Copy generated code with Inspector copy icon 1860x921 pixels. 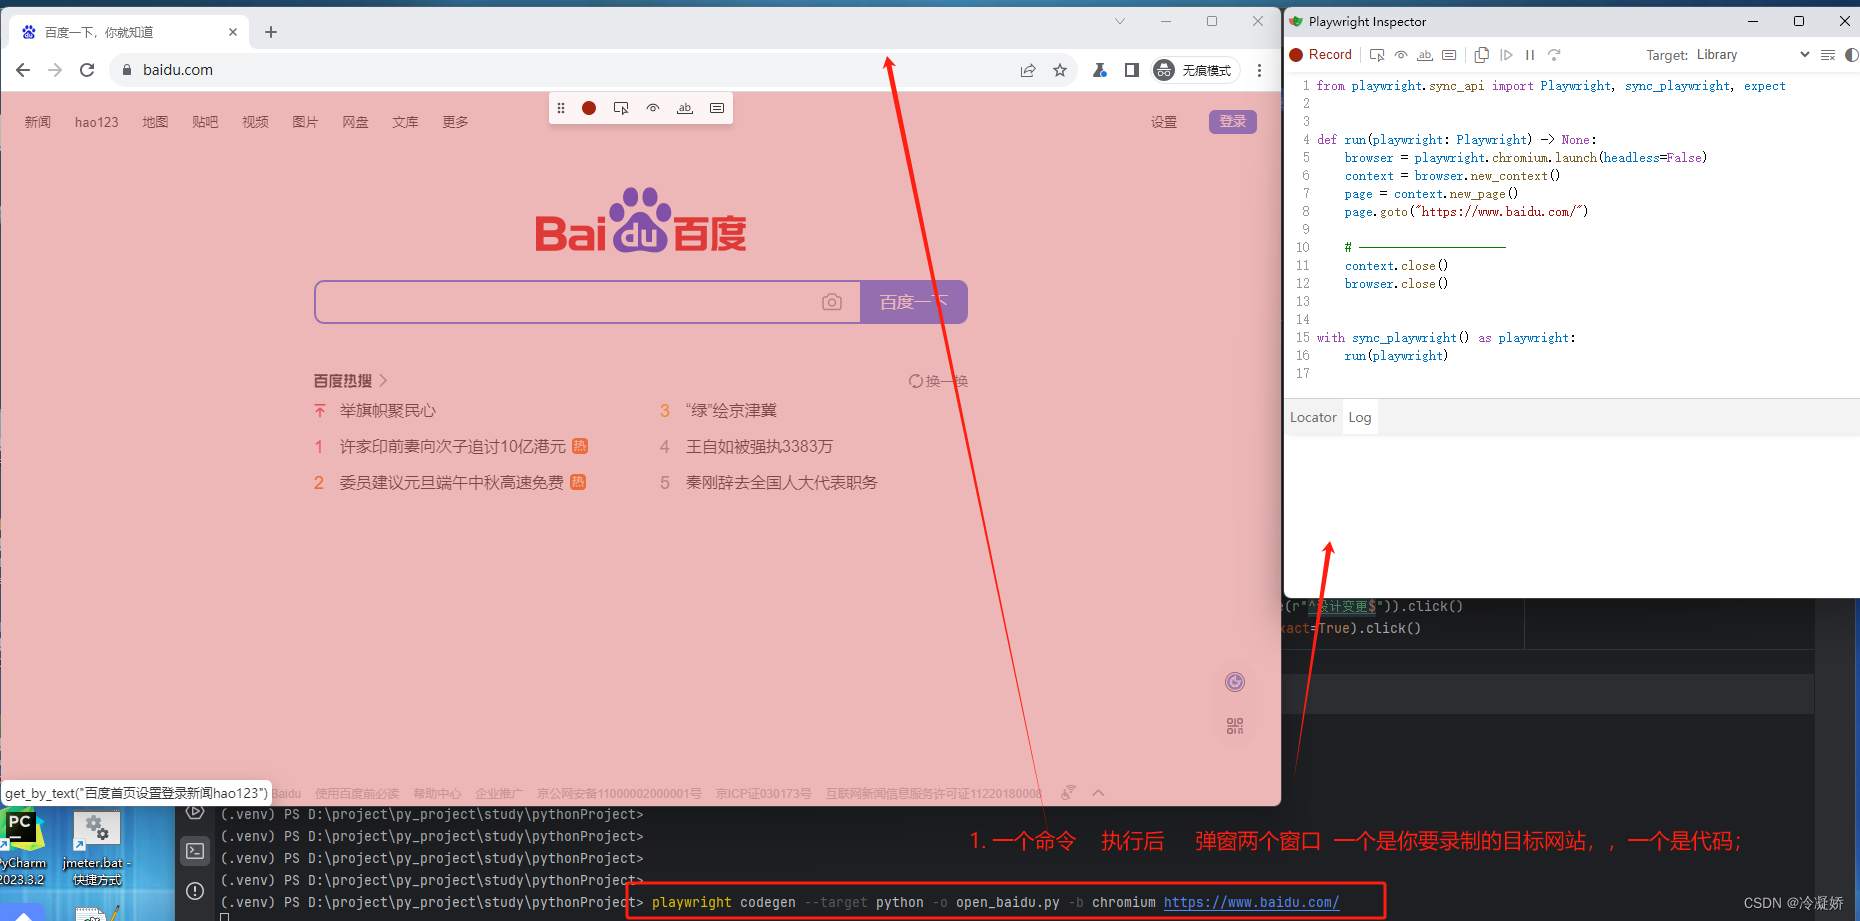click(x=1482, y=55)
